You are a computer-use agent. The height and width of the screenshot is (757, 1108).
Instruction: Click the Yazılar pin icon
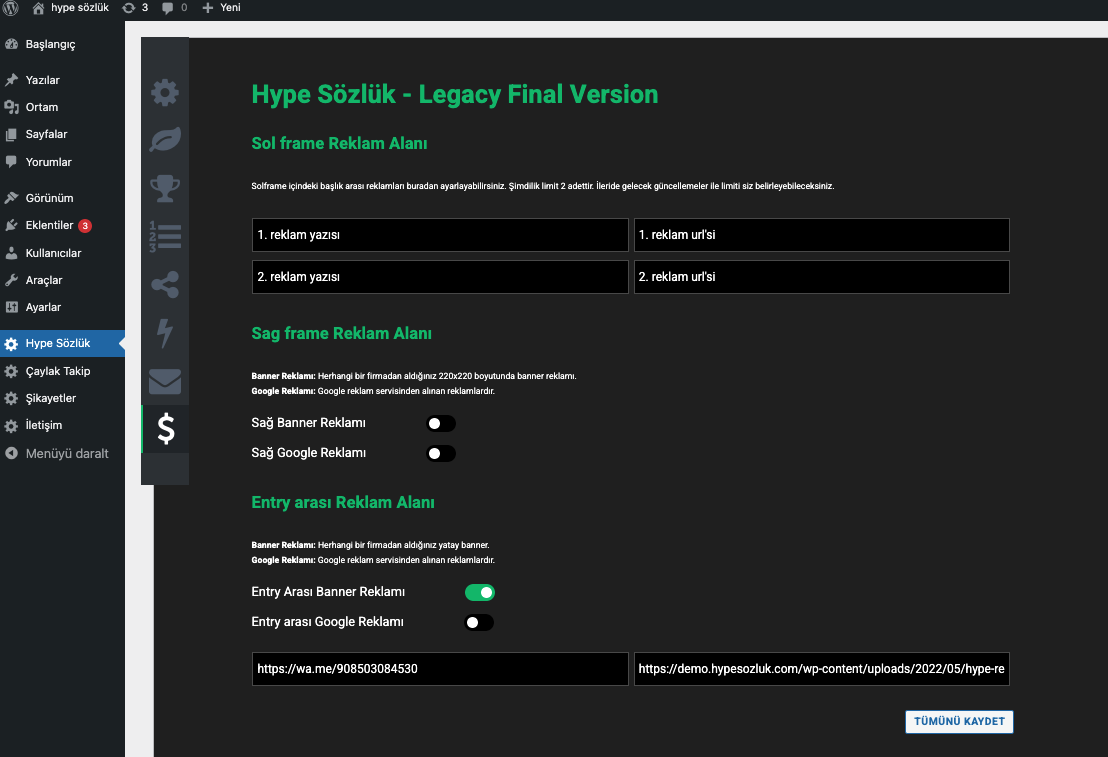(x=11, y=80)
